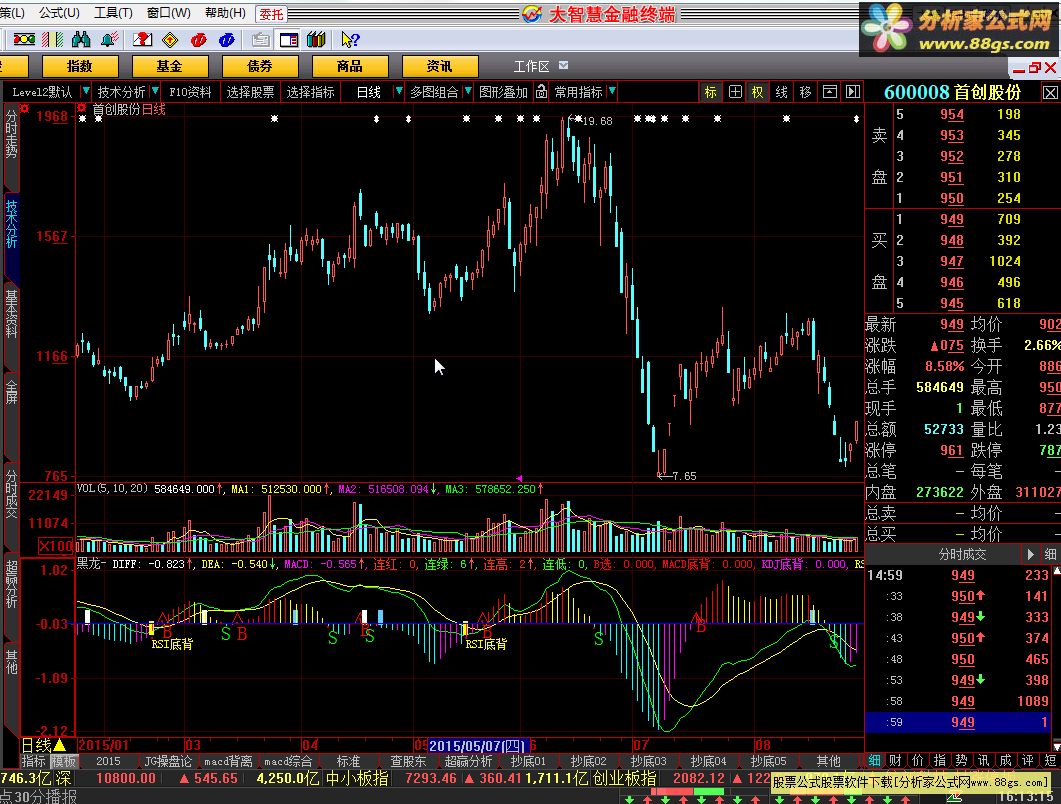Click the red circular logo icon
1061x804 pixels.
[x=198, y=40]
